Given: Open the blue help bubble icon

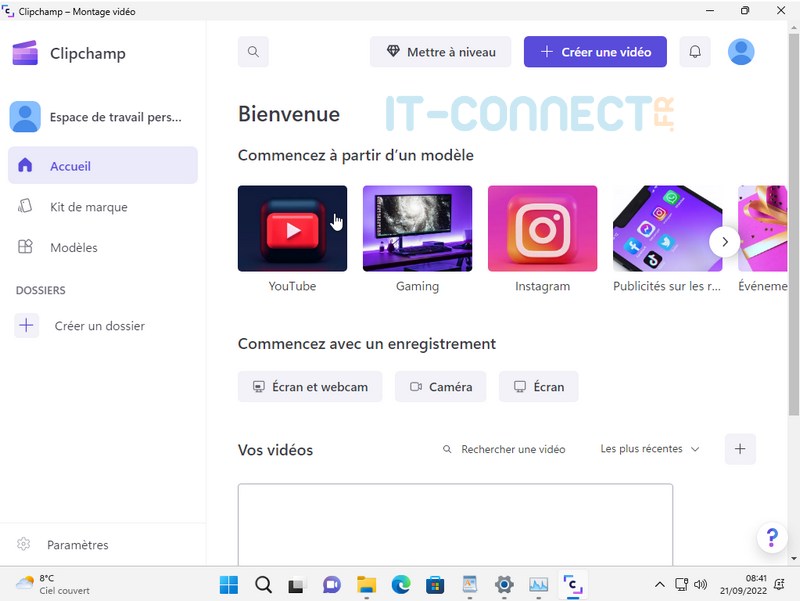Looking at the screenshot, I should [772, 538].
